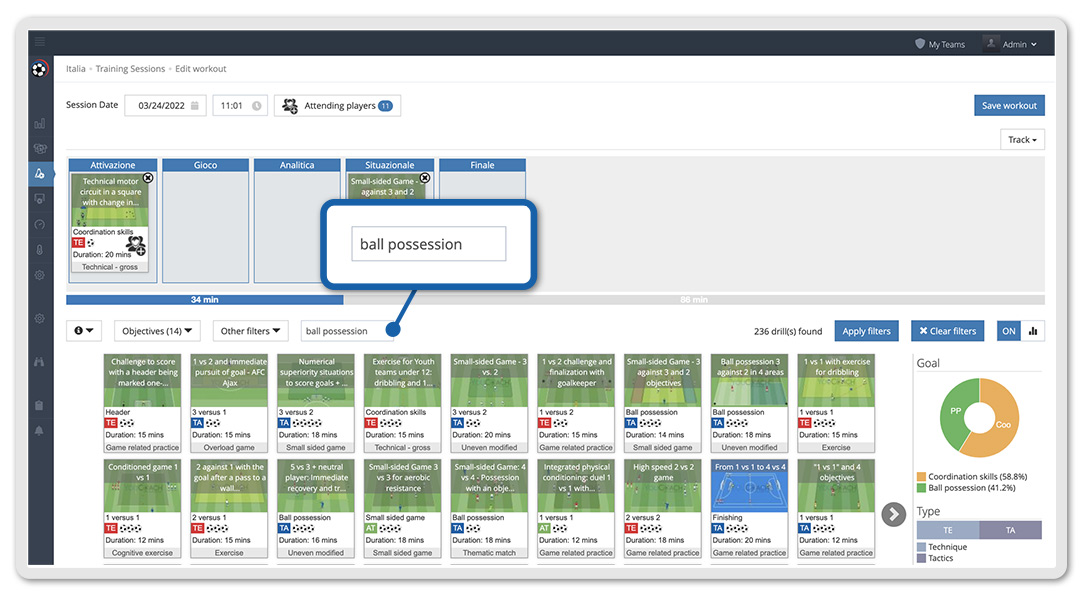Remove the Small-sided Game drill from Situazionale
This screenshot has width=1089, height=599.
(424, 178)
